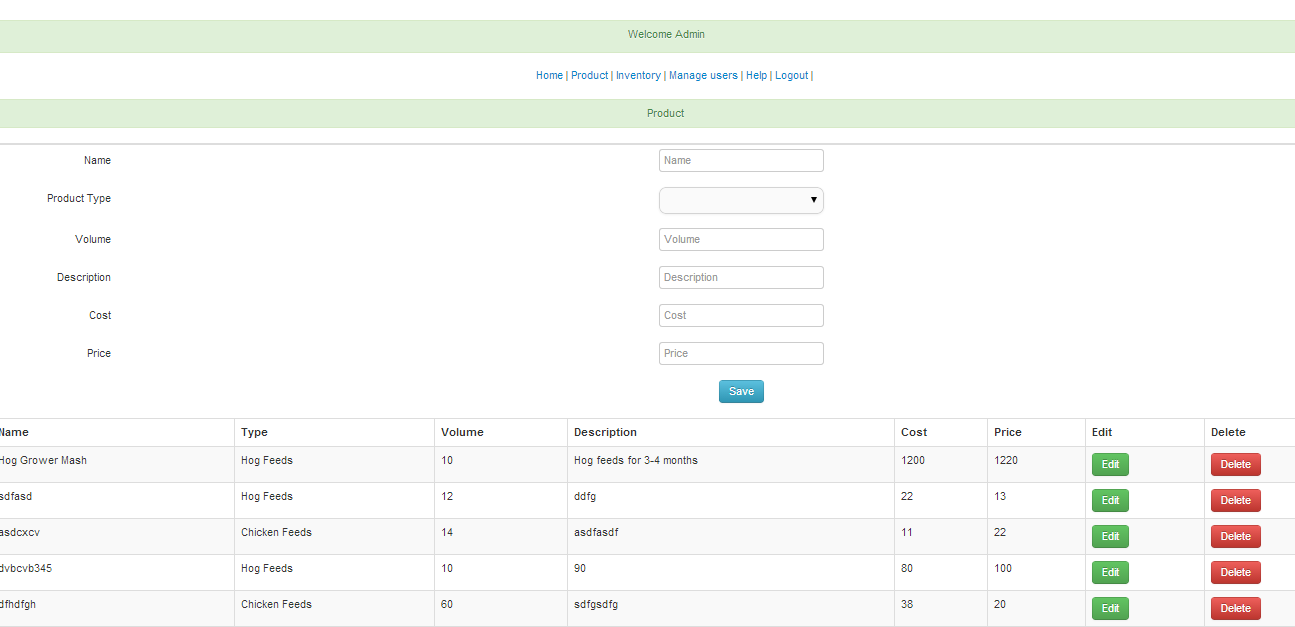Click the cost value 1200

pyautogui.click(x=913, y=460)
